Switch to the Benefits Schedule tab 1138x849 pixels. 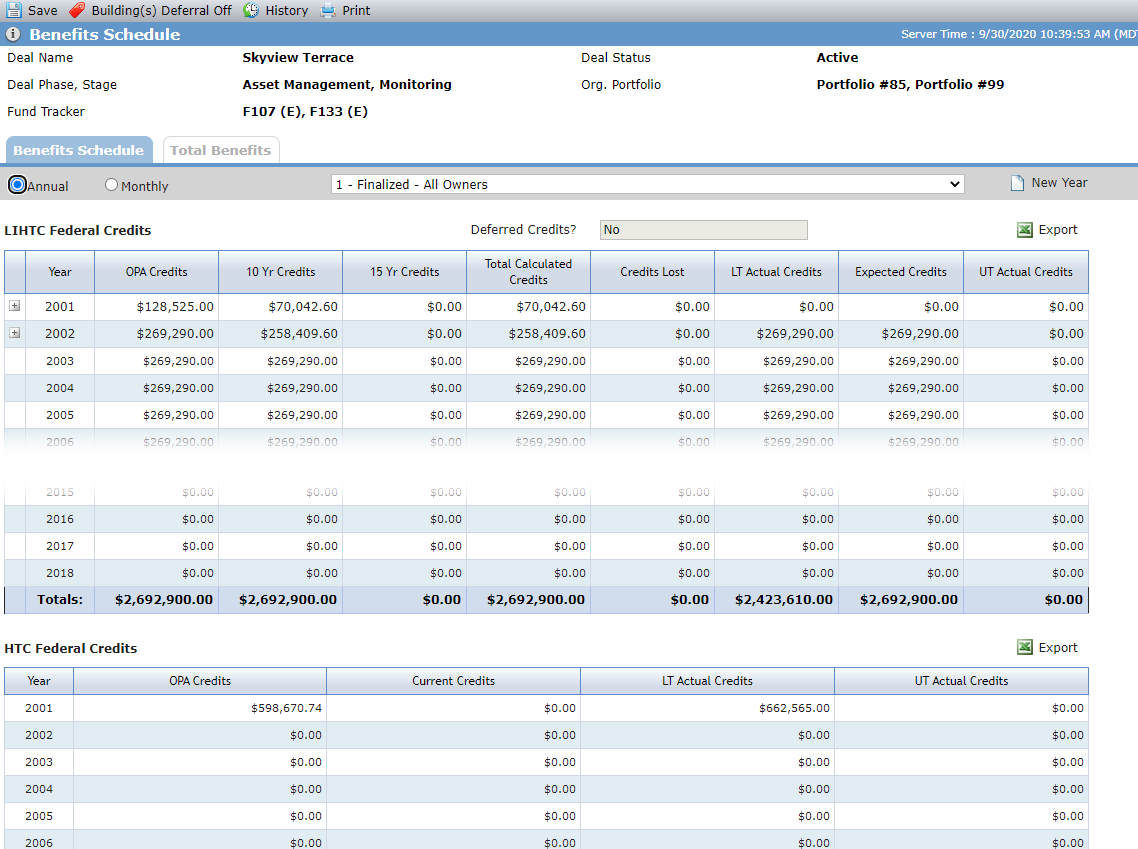[x=79, y=150]
